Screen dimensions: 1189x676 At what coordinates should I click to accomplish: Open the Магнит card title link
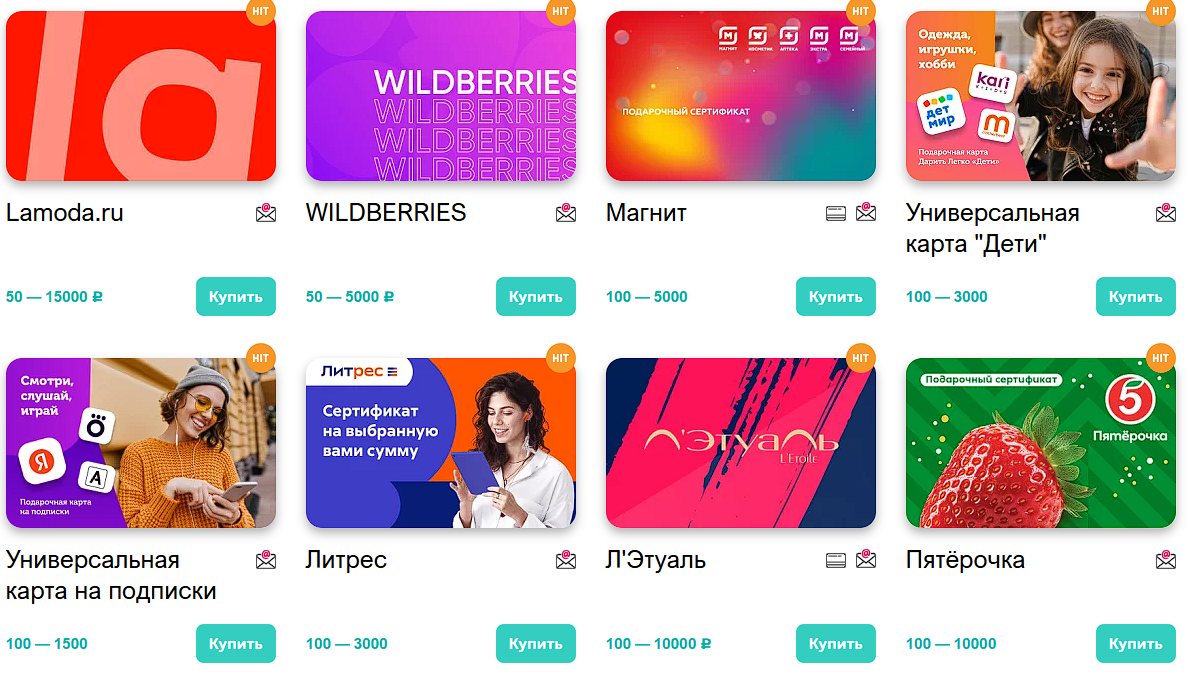point(646,213)
